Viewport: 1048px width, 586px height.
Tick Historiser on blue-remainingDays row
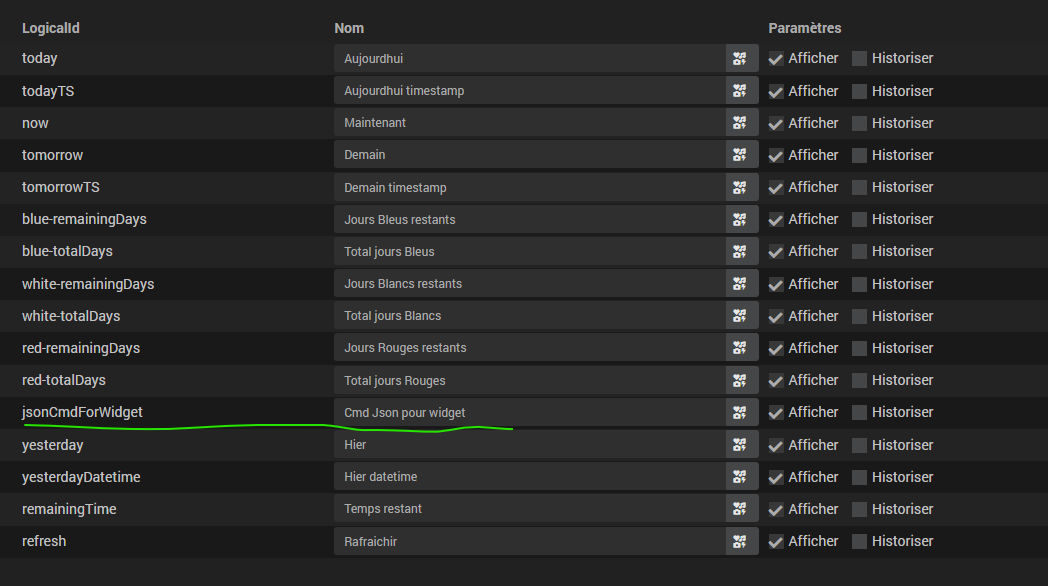click(x=859, y=219)
